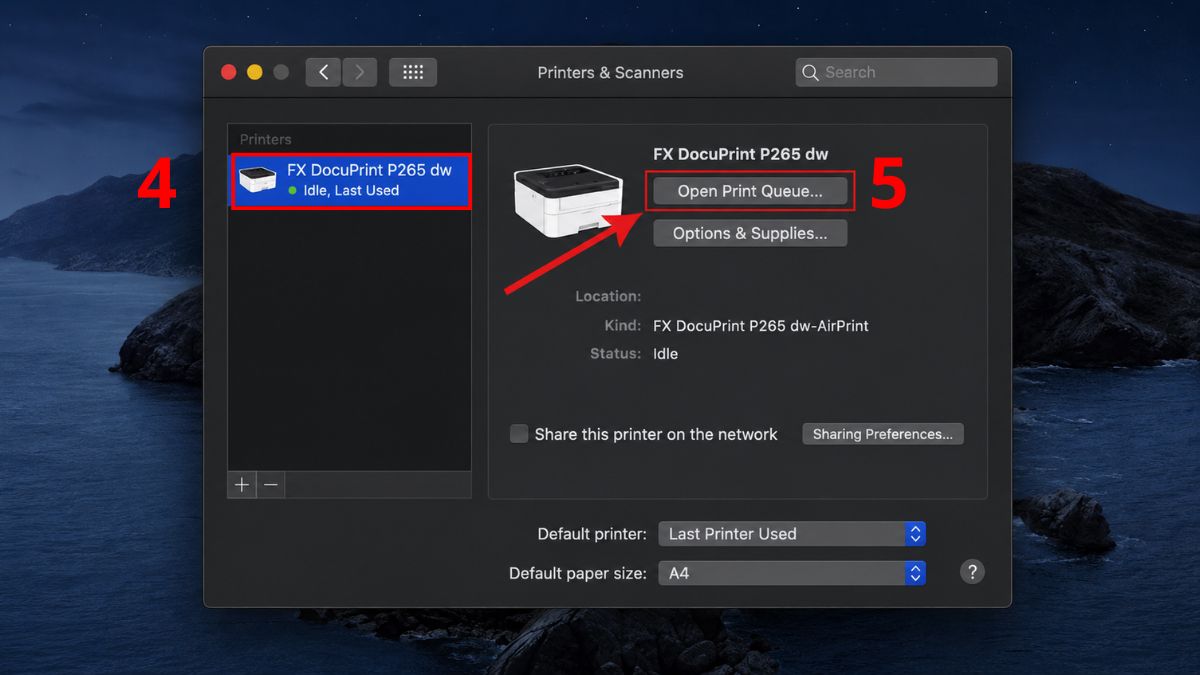The image size is (1200, 675).
Task: Minimize window with the yellow button
Action: coord(255,72)
